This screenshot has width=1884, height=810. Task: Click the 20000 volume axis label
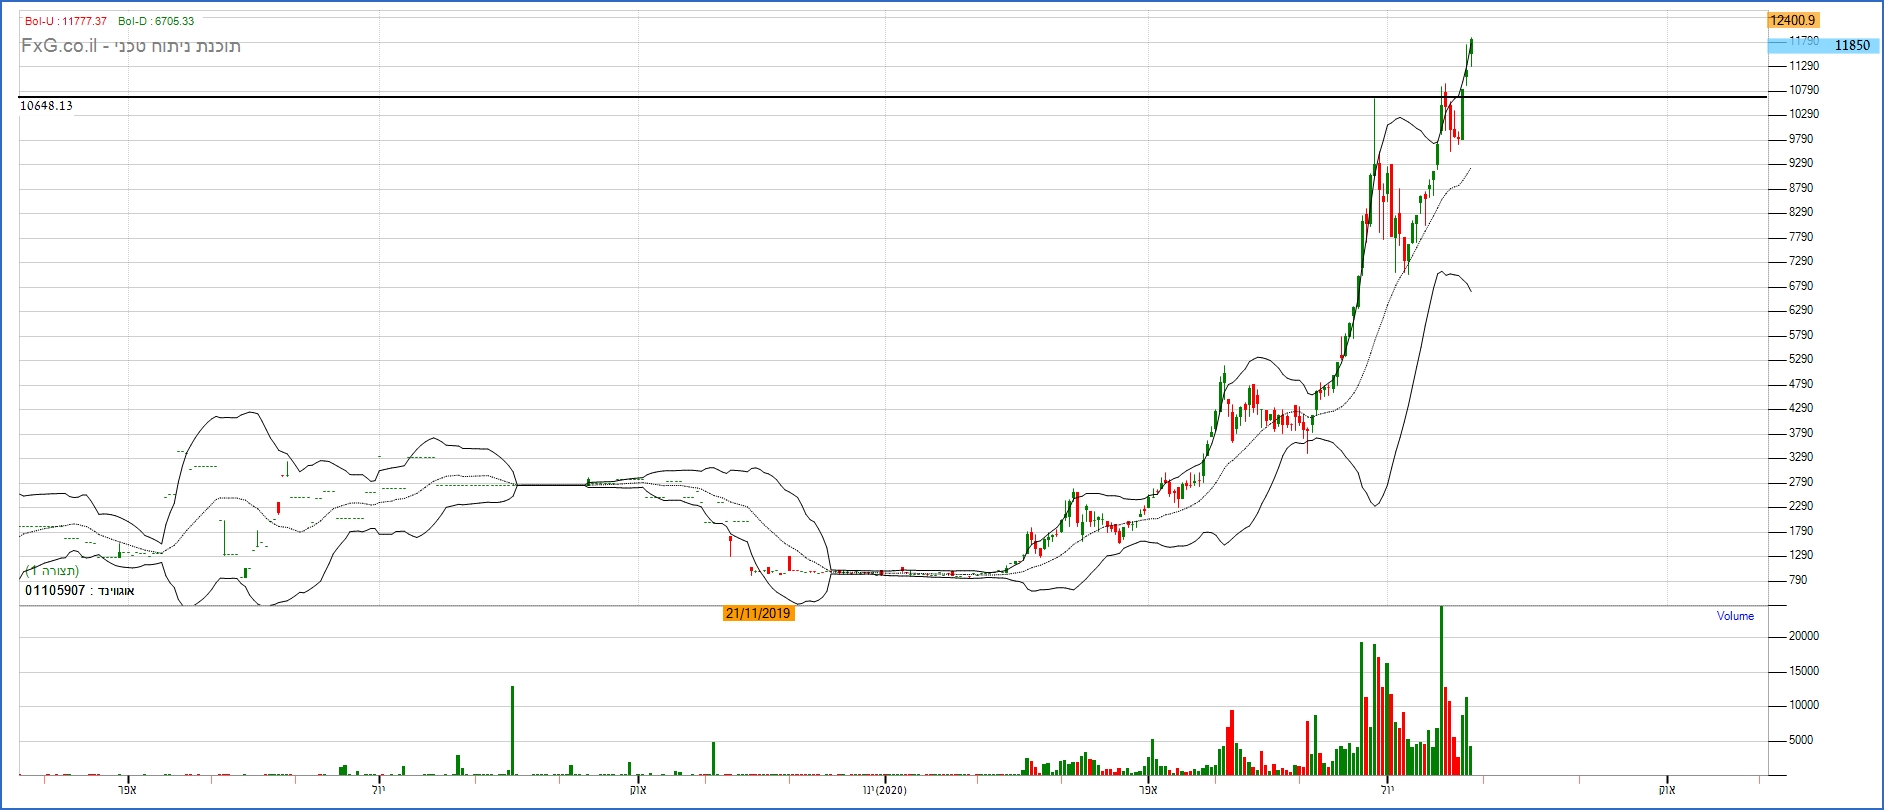point(1804,636)
